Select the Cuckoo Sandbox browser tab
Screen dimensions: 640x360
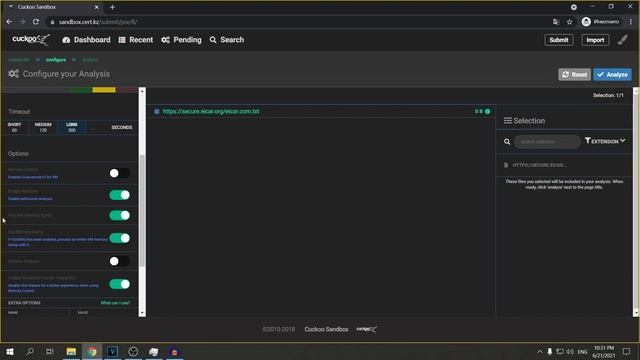53,7
